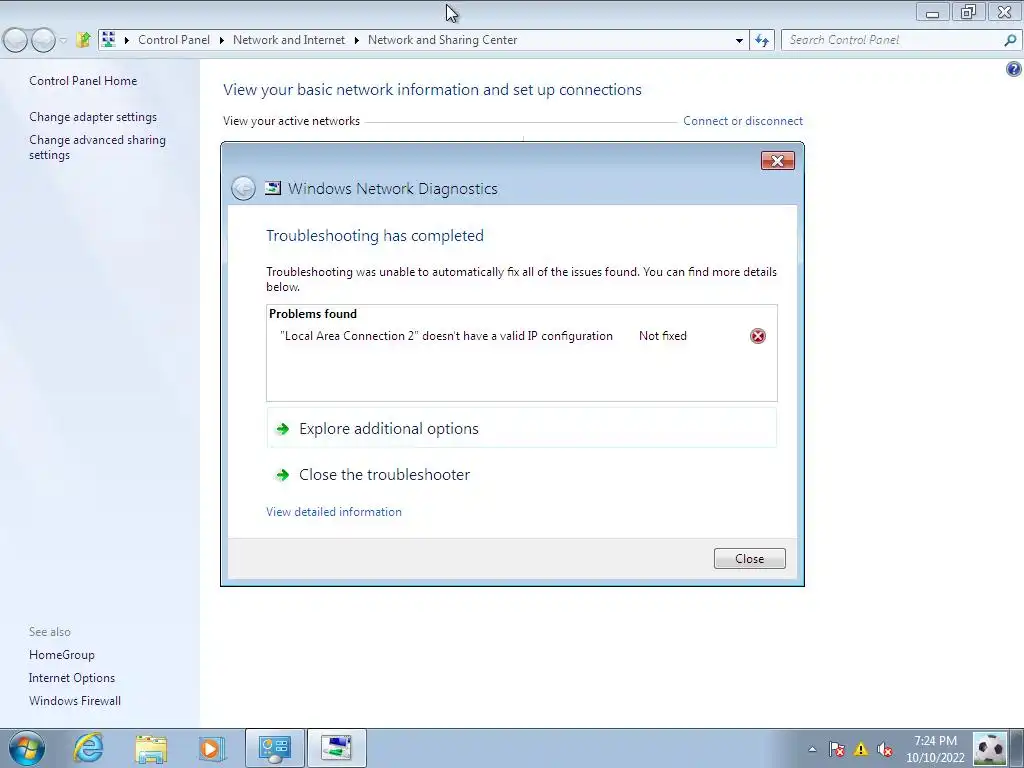
Task: Switch to Control Panel taskbar window
Action: pos(274,748)
